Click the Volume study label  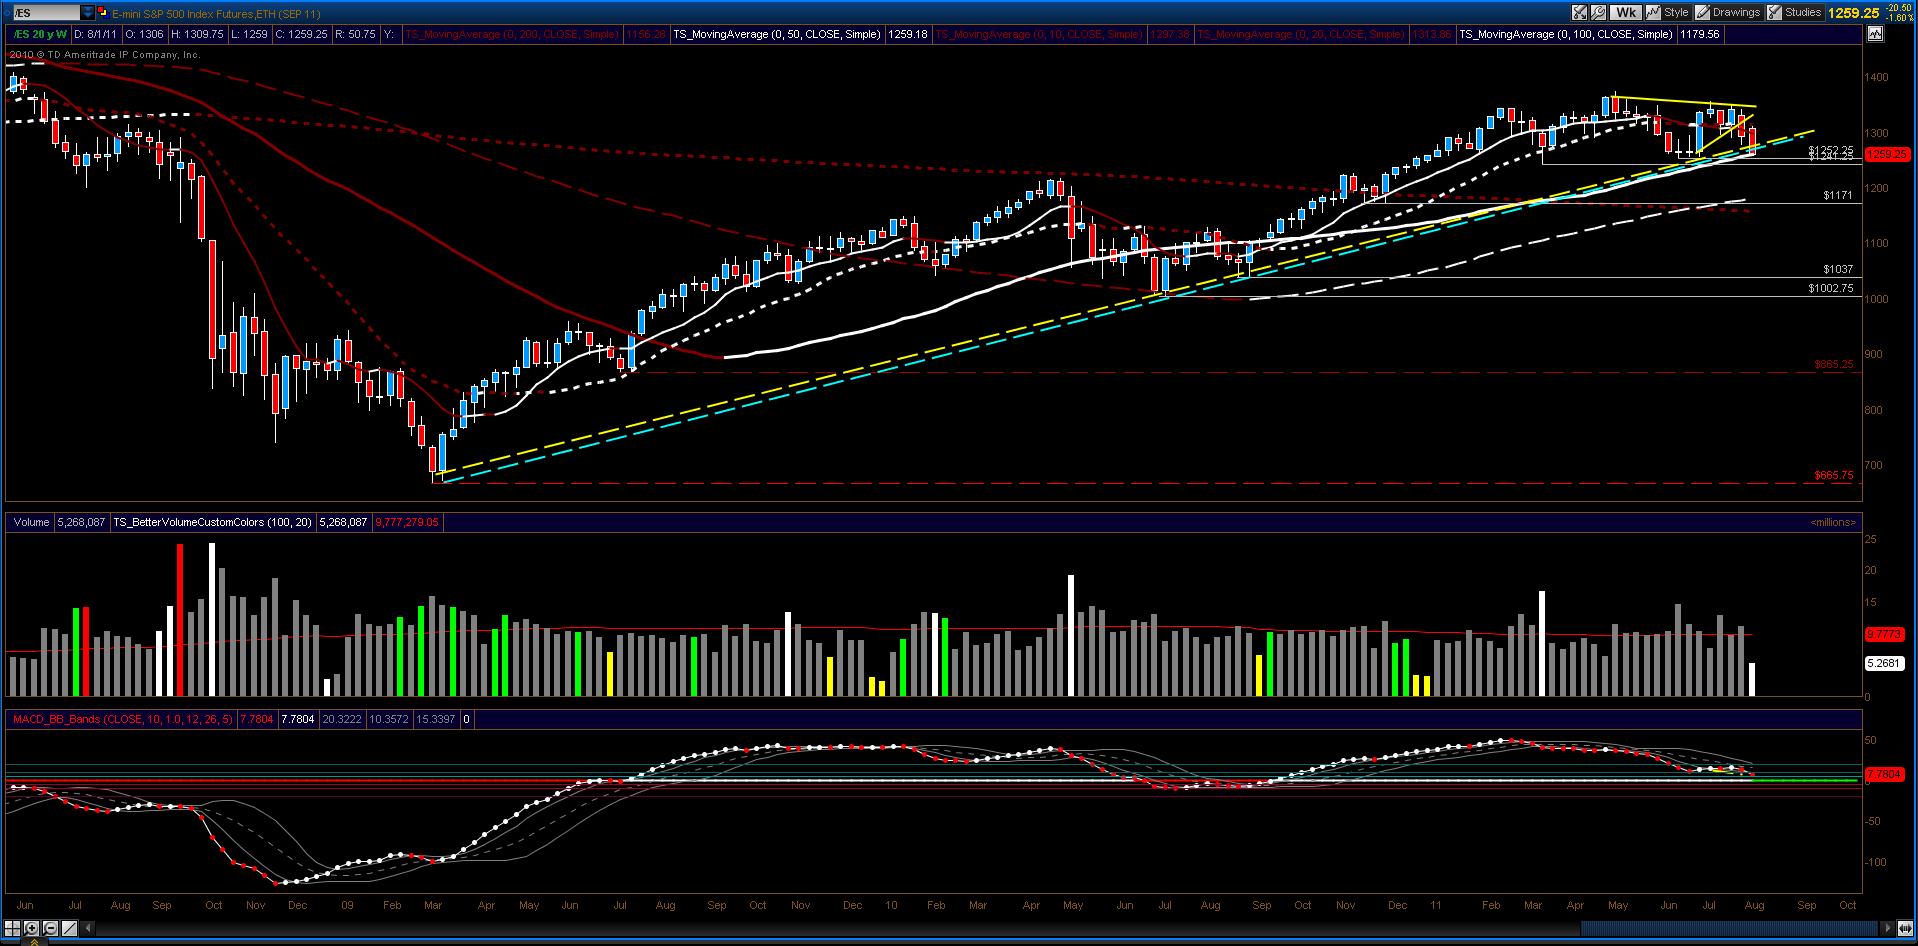tap(31, 522)
